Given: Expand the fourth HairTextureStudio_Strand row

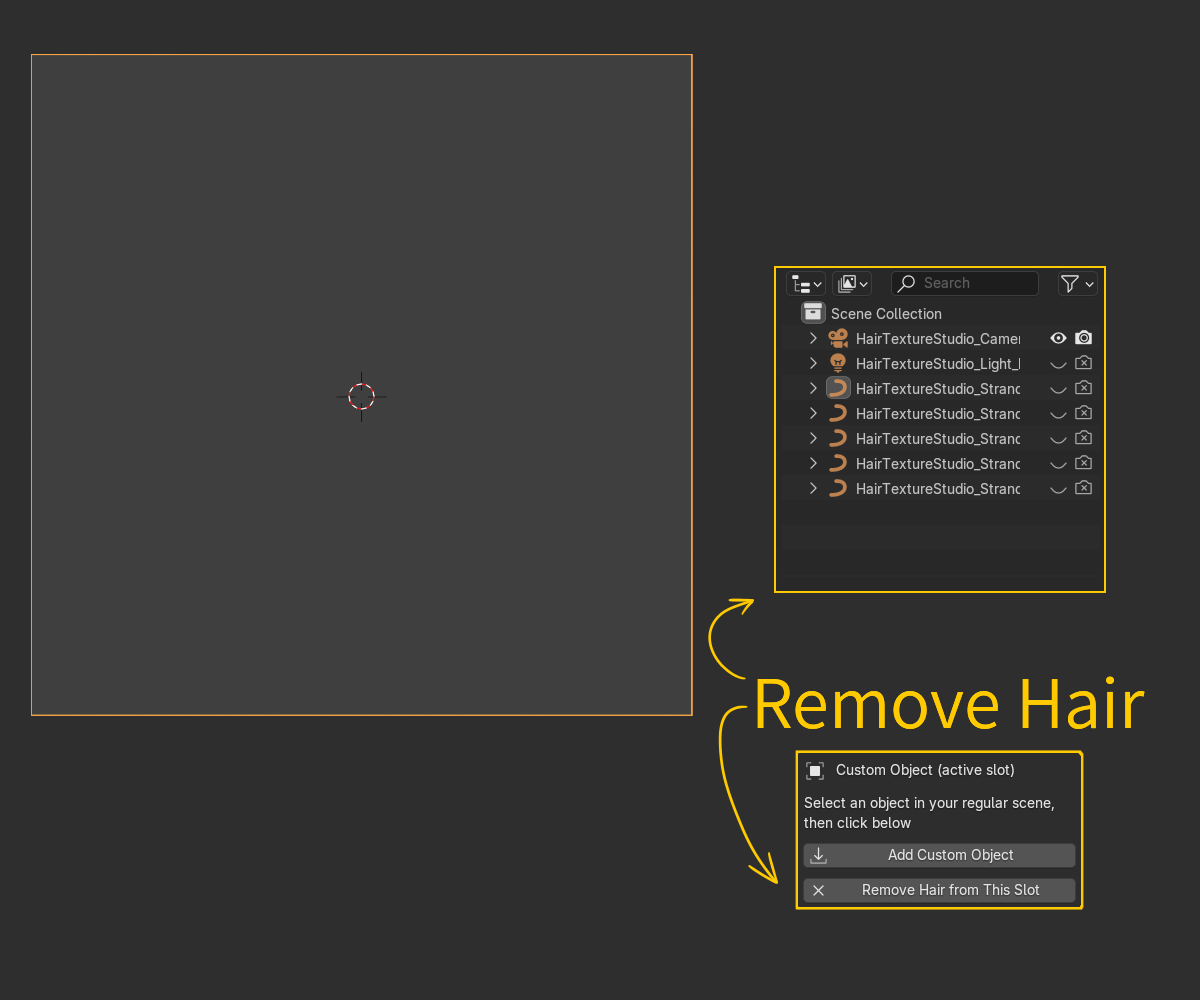Looking at the screenshot, I should [x=813, y=464].
